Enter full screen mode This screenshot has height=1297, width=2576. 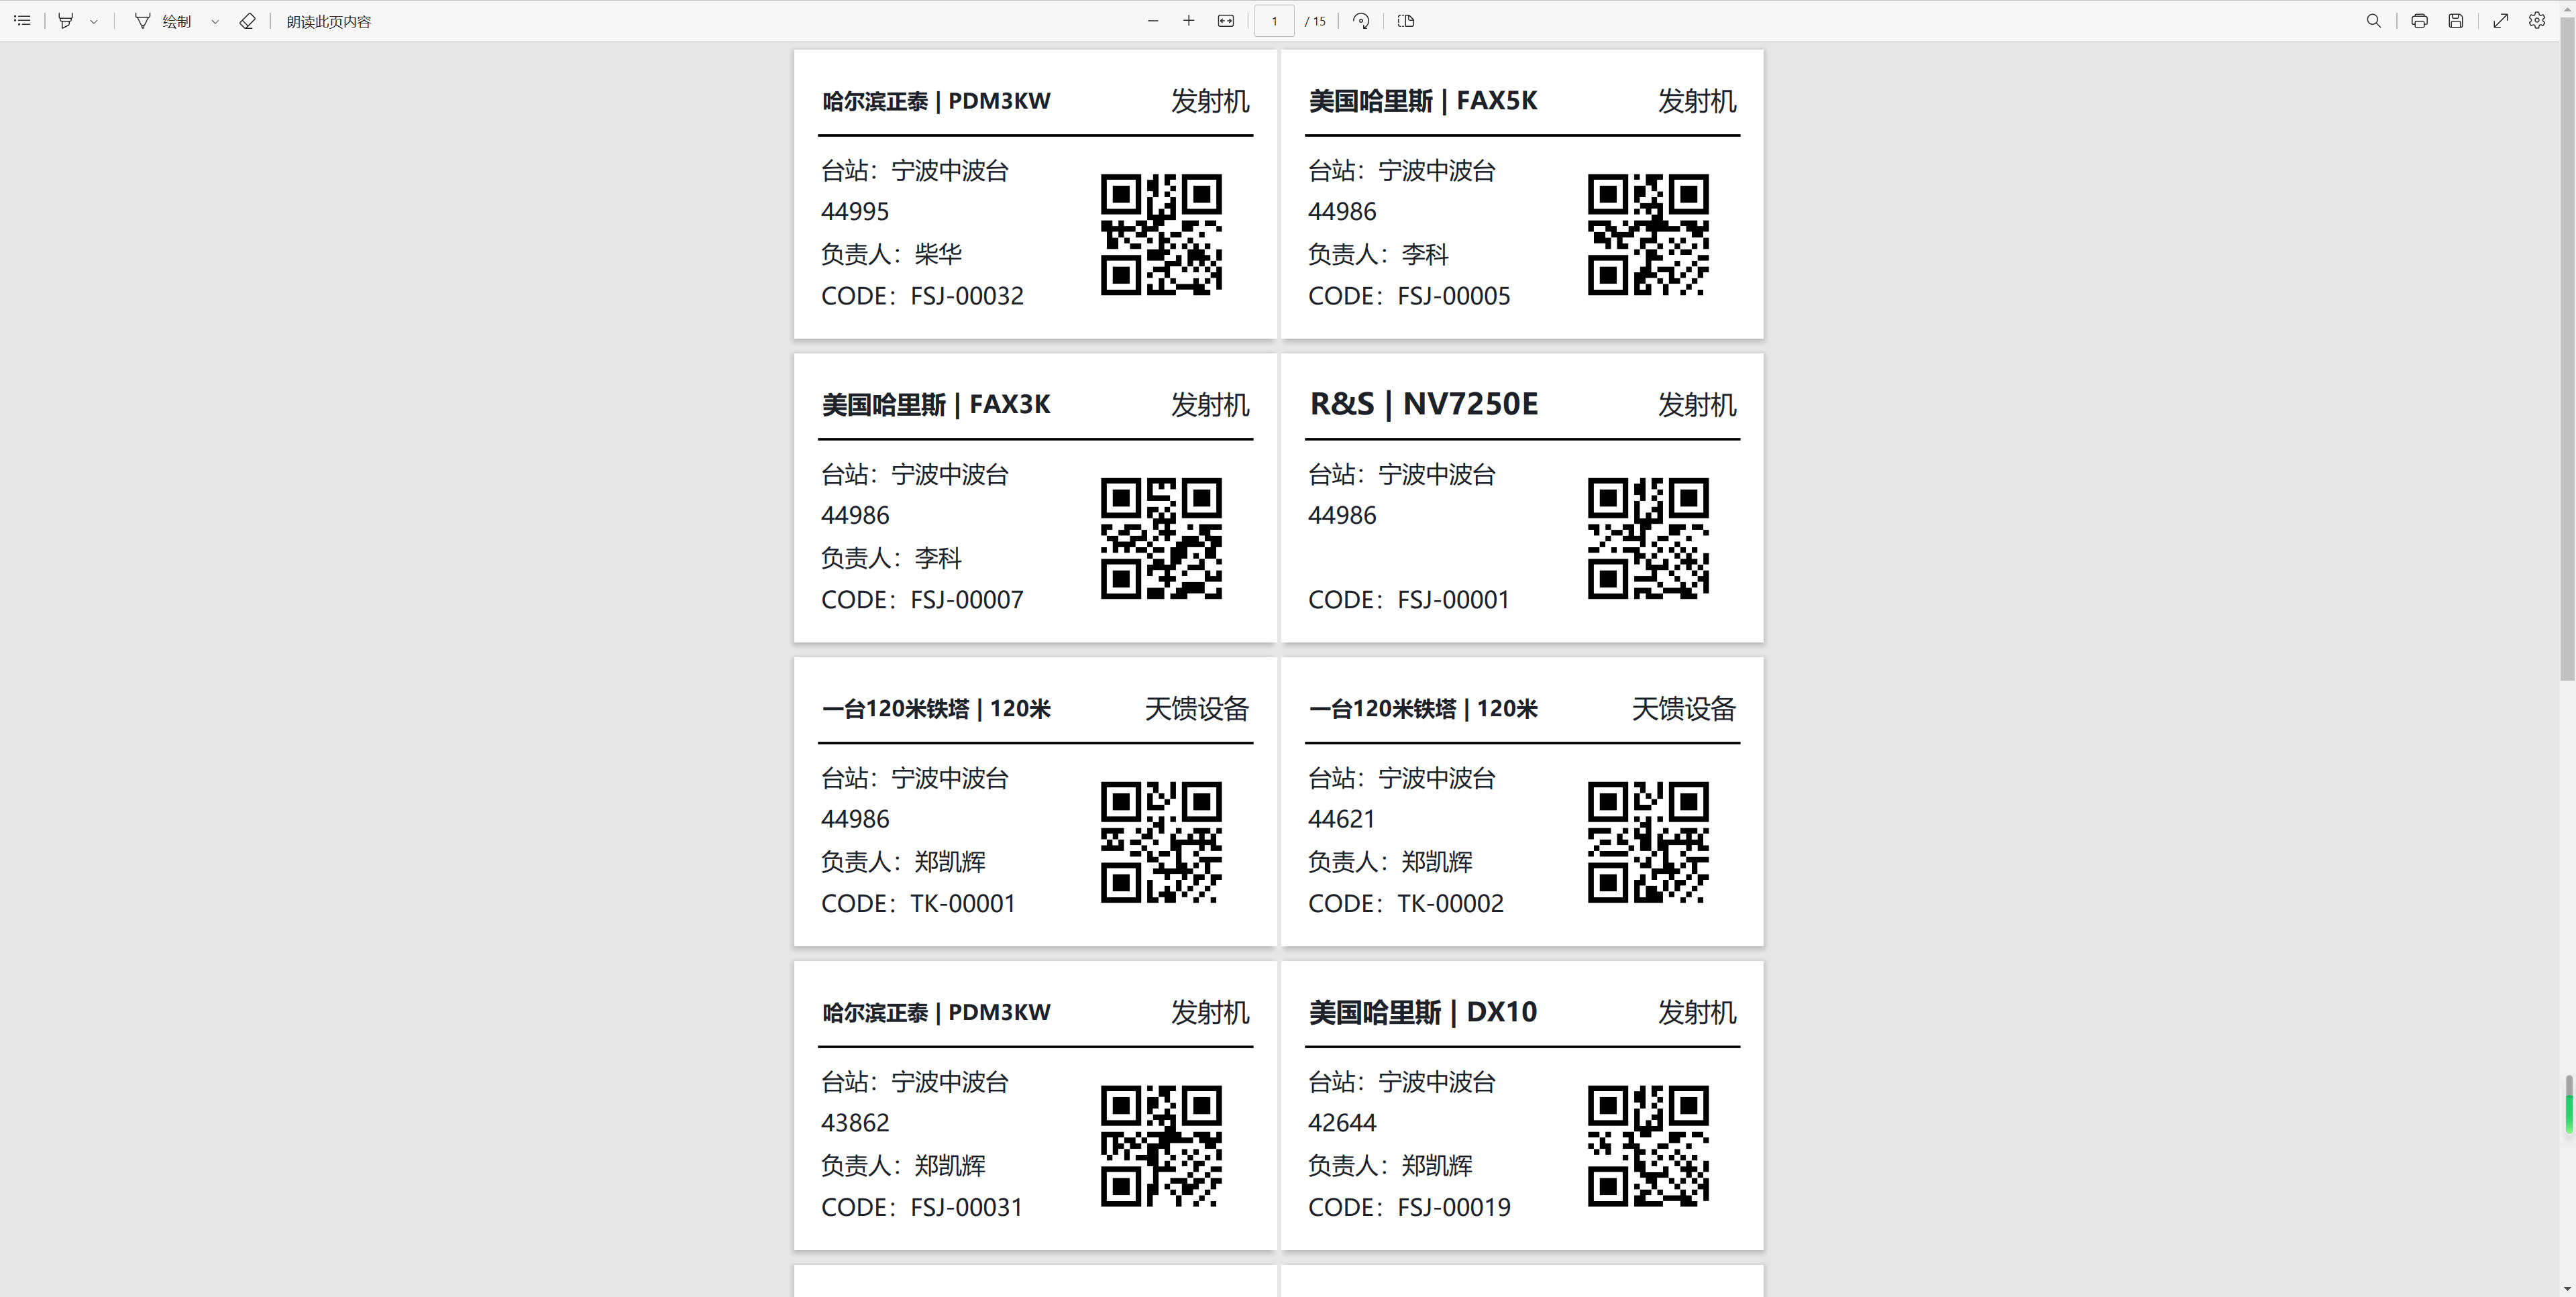point(2500,21)
